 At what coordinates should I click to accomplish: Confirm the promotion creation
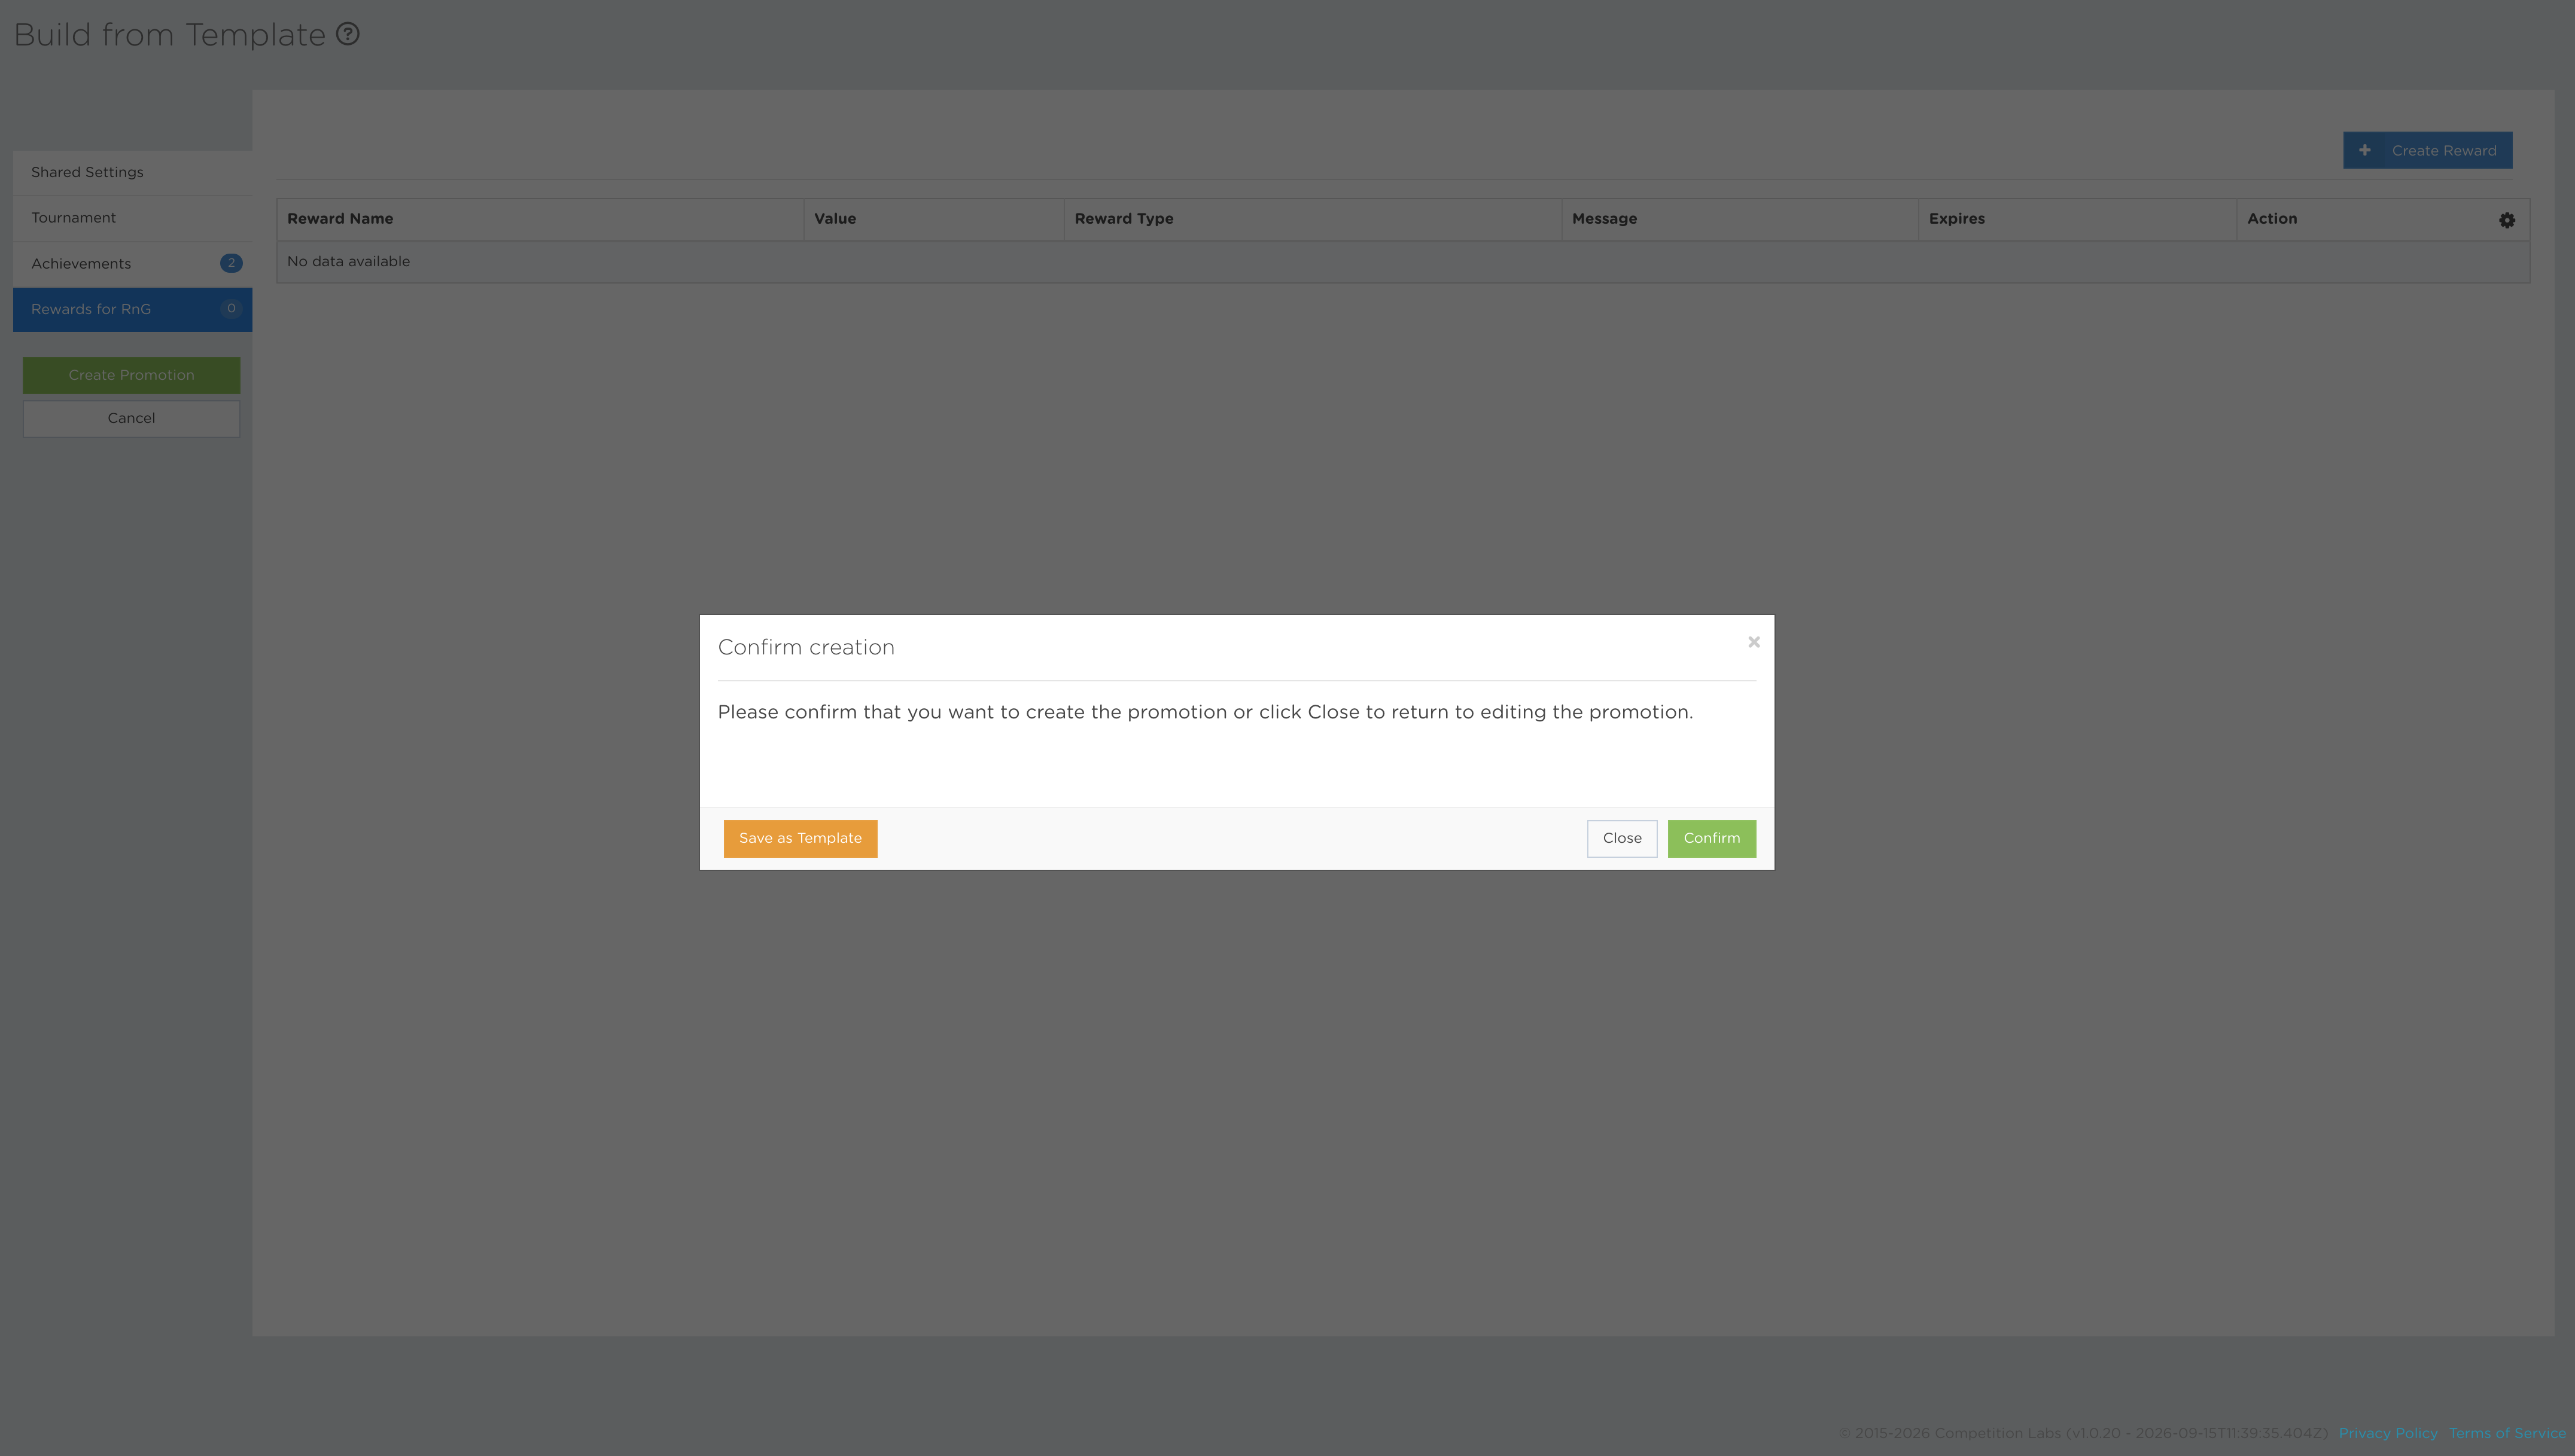[1711, 838]
